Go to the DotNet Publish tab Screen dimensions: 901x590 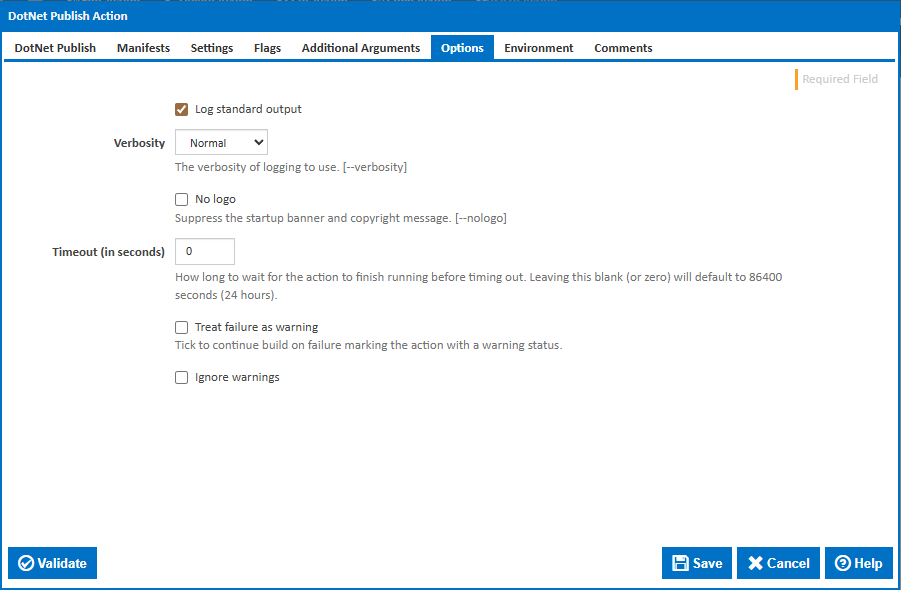tap(54, 47)
